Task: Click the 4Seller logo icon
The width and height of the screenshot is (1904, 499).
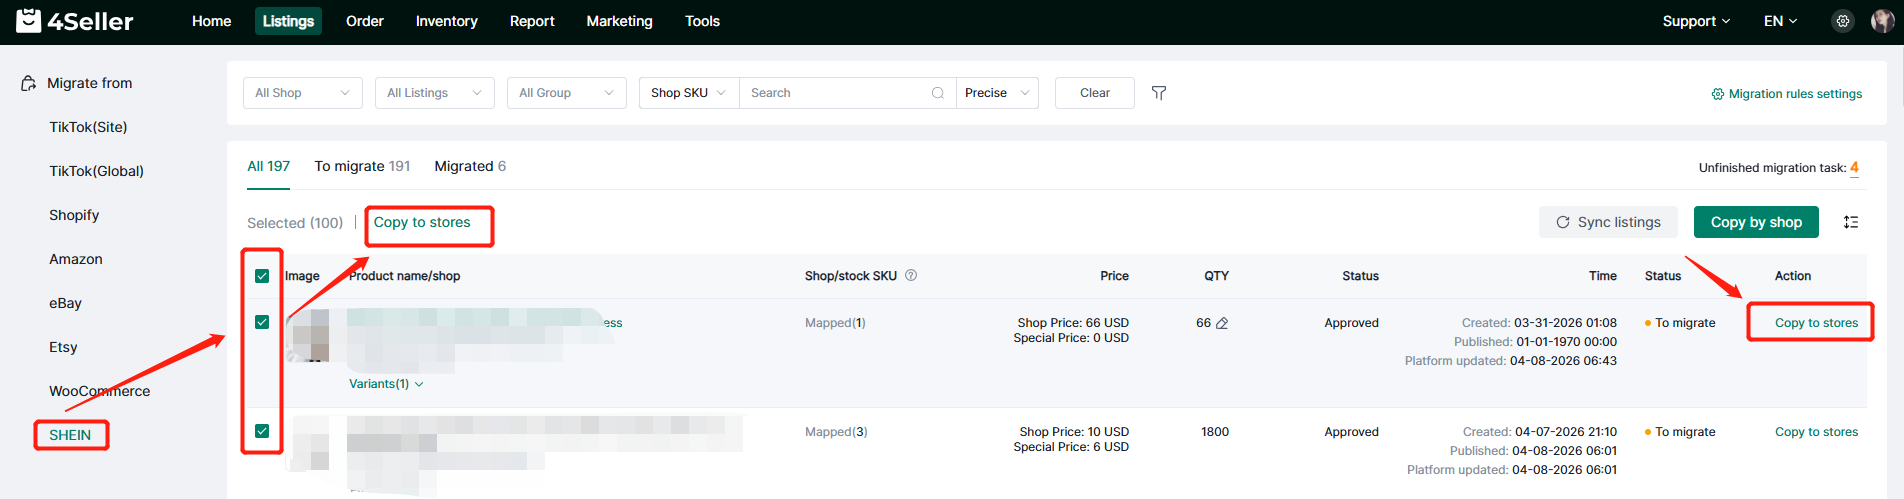Action: coord(29,21)
